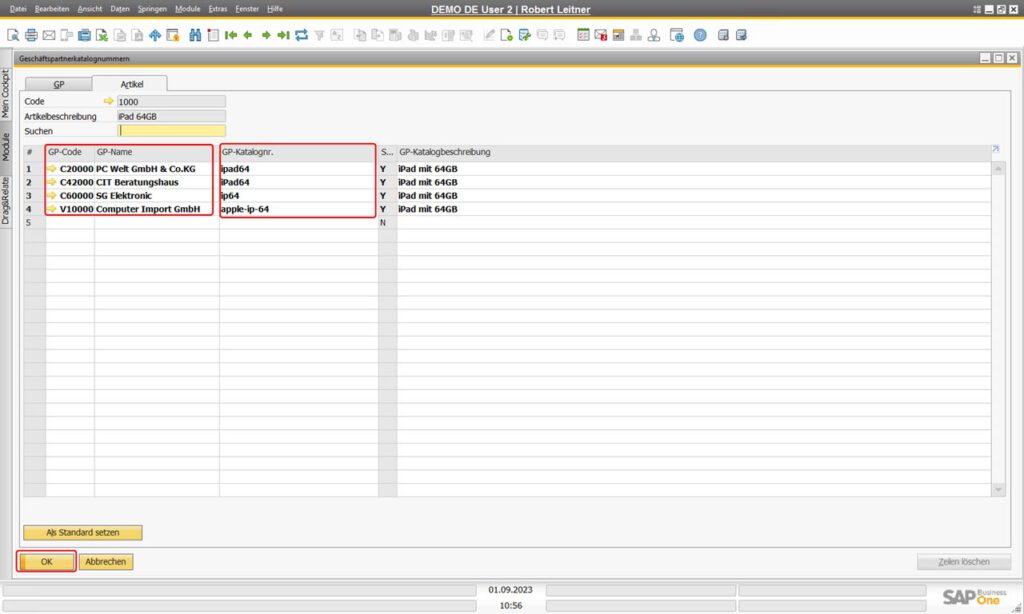Select catalog number cell apple-ip-64
Viewport: 1024px width, 614px height.
tap(298, 209)
